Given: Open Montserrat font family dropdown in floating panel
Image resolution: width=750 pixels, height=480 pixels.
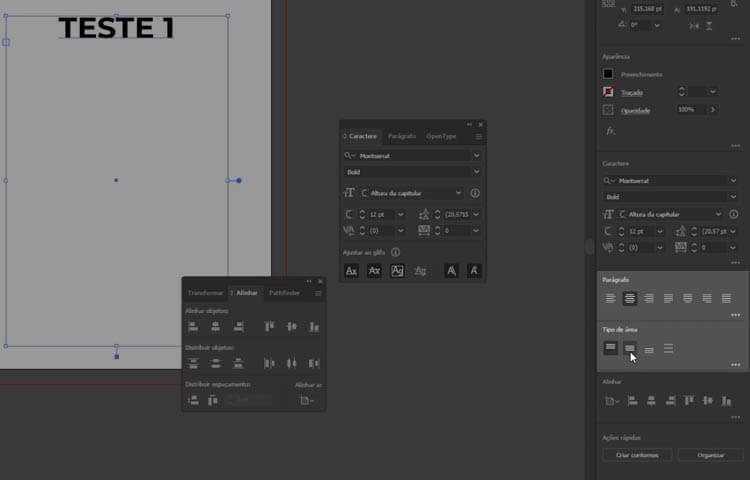Looking at the screenshot, I should (476, 156).
